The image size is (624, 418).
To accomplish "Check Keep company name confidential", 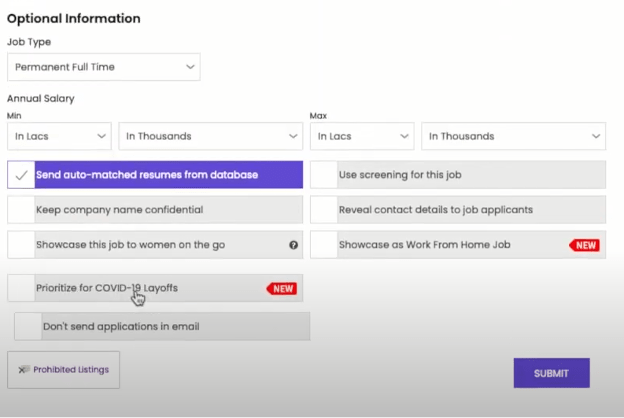I will 21,209.
